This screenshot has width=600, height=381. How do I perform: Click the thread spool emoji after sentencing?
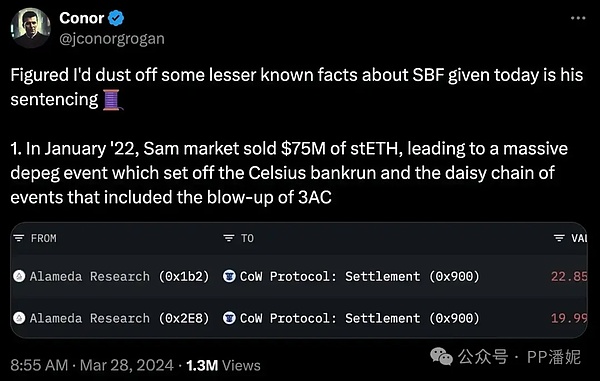click(112, 100)
